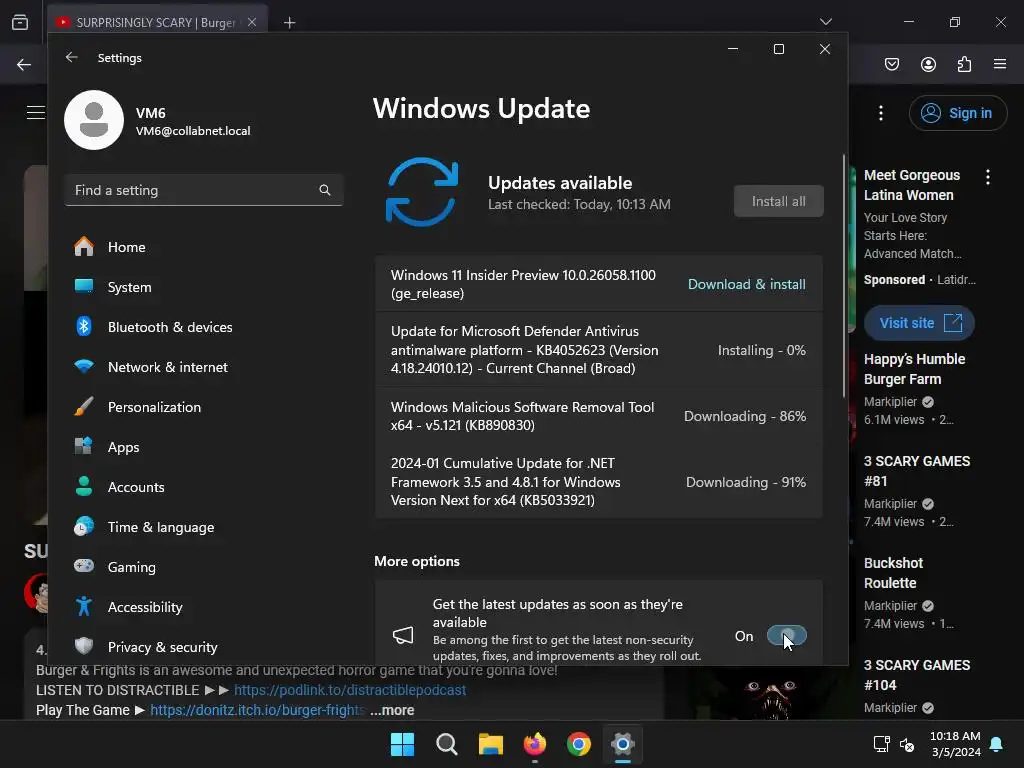Open a new browser tab with plus
Viewport: 1024px width, 768px height.
pyautogui.click(x=289, y=23)
